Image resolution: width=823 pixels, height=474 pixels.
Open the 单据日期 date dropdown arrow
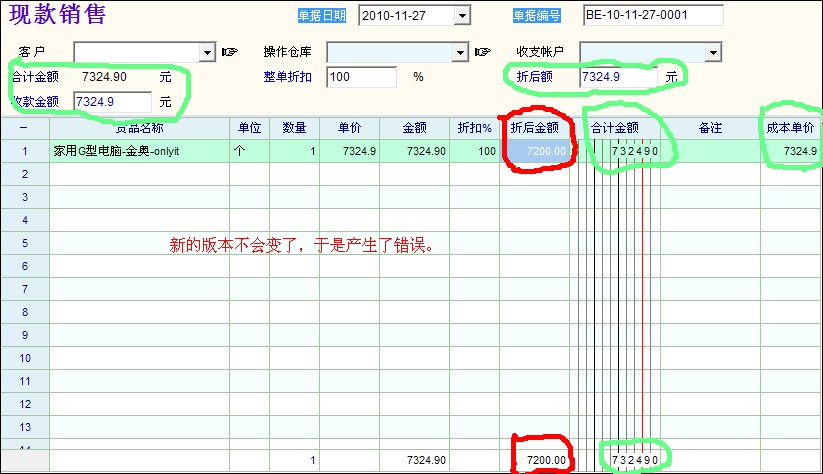(x=461, y=15)
